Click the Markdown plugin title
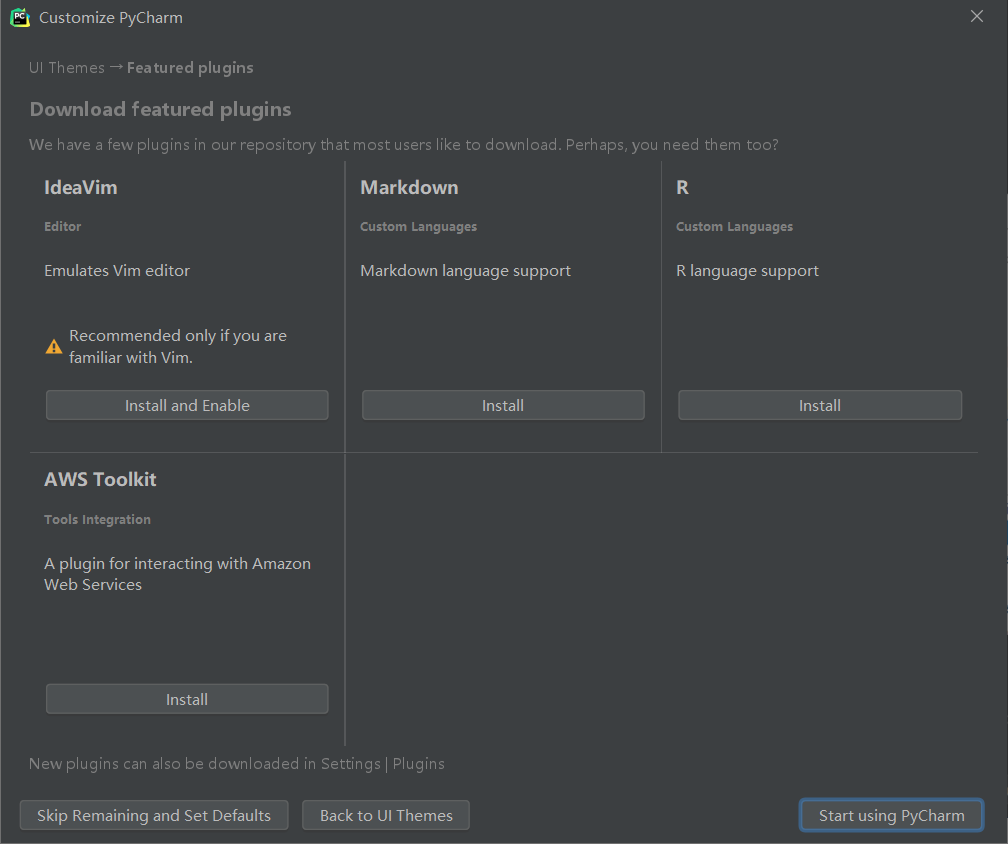 409,188
